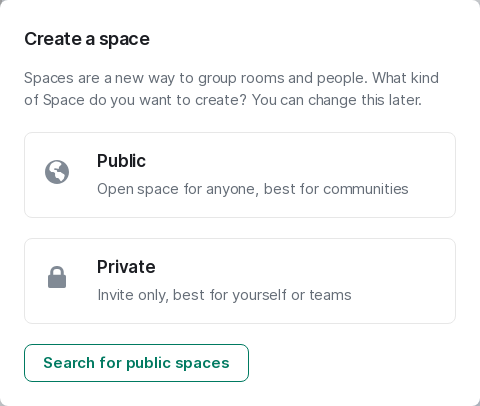The image size is (480, 406).
Task: Click the word "communities" in Public description
Action: click(x=366, y=189)
